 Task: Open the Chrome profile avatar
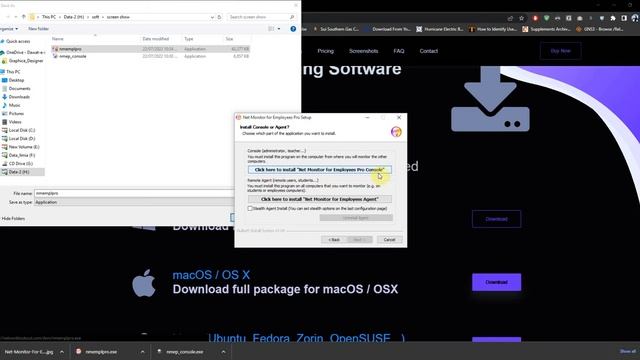point(635,18)
